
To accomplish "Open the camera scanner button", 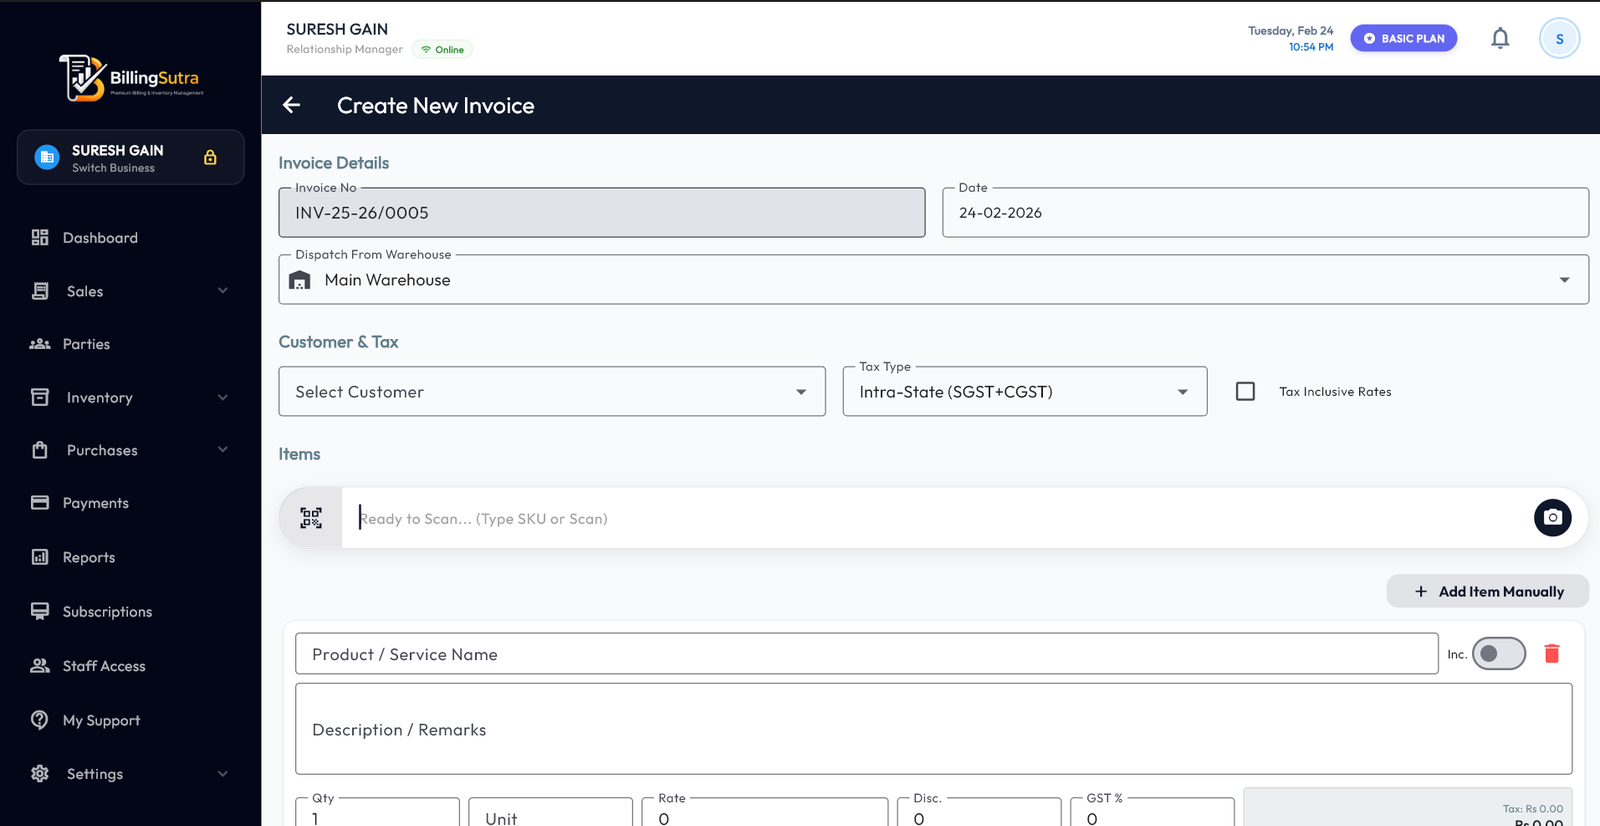I will point(1552,518).
